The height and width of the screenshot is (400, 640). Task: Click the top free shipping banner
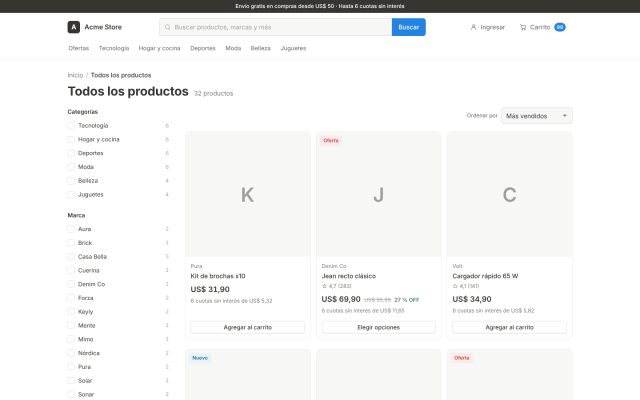[x=320, y=6]
